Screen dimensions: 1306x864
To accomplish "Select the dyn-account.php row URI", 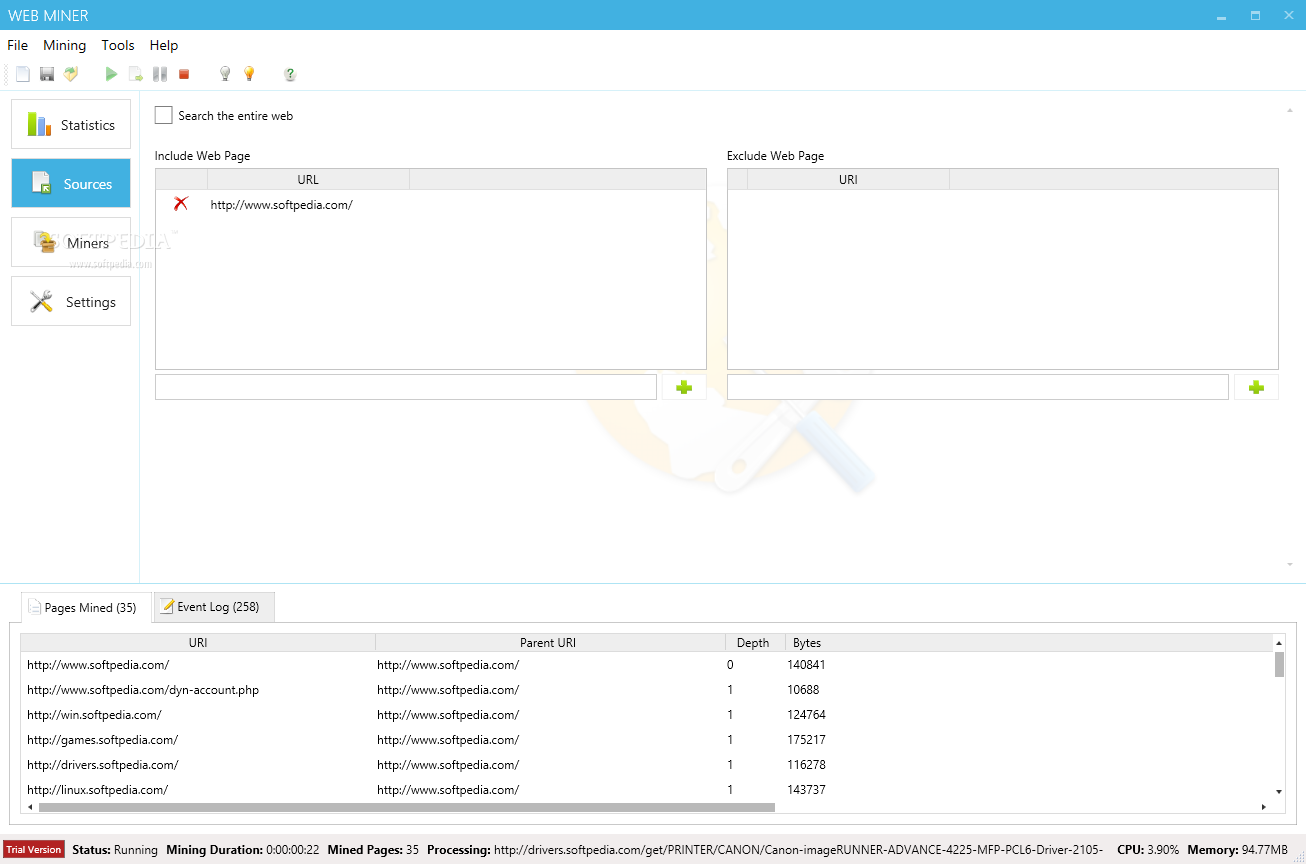I will (x=143, y=690).
